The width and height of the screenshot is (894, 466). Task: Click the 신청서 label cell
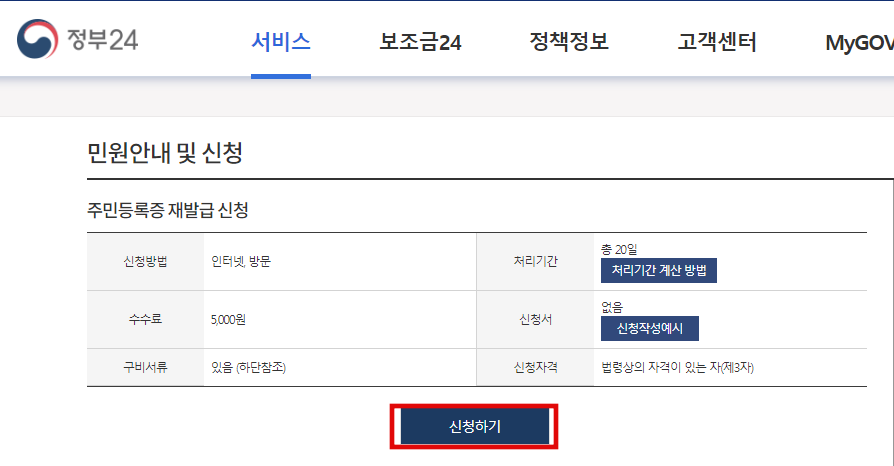pyautogui.click(x=535, y=319)
